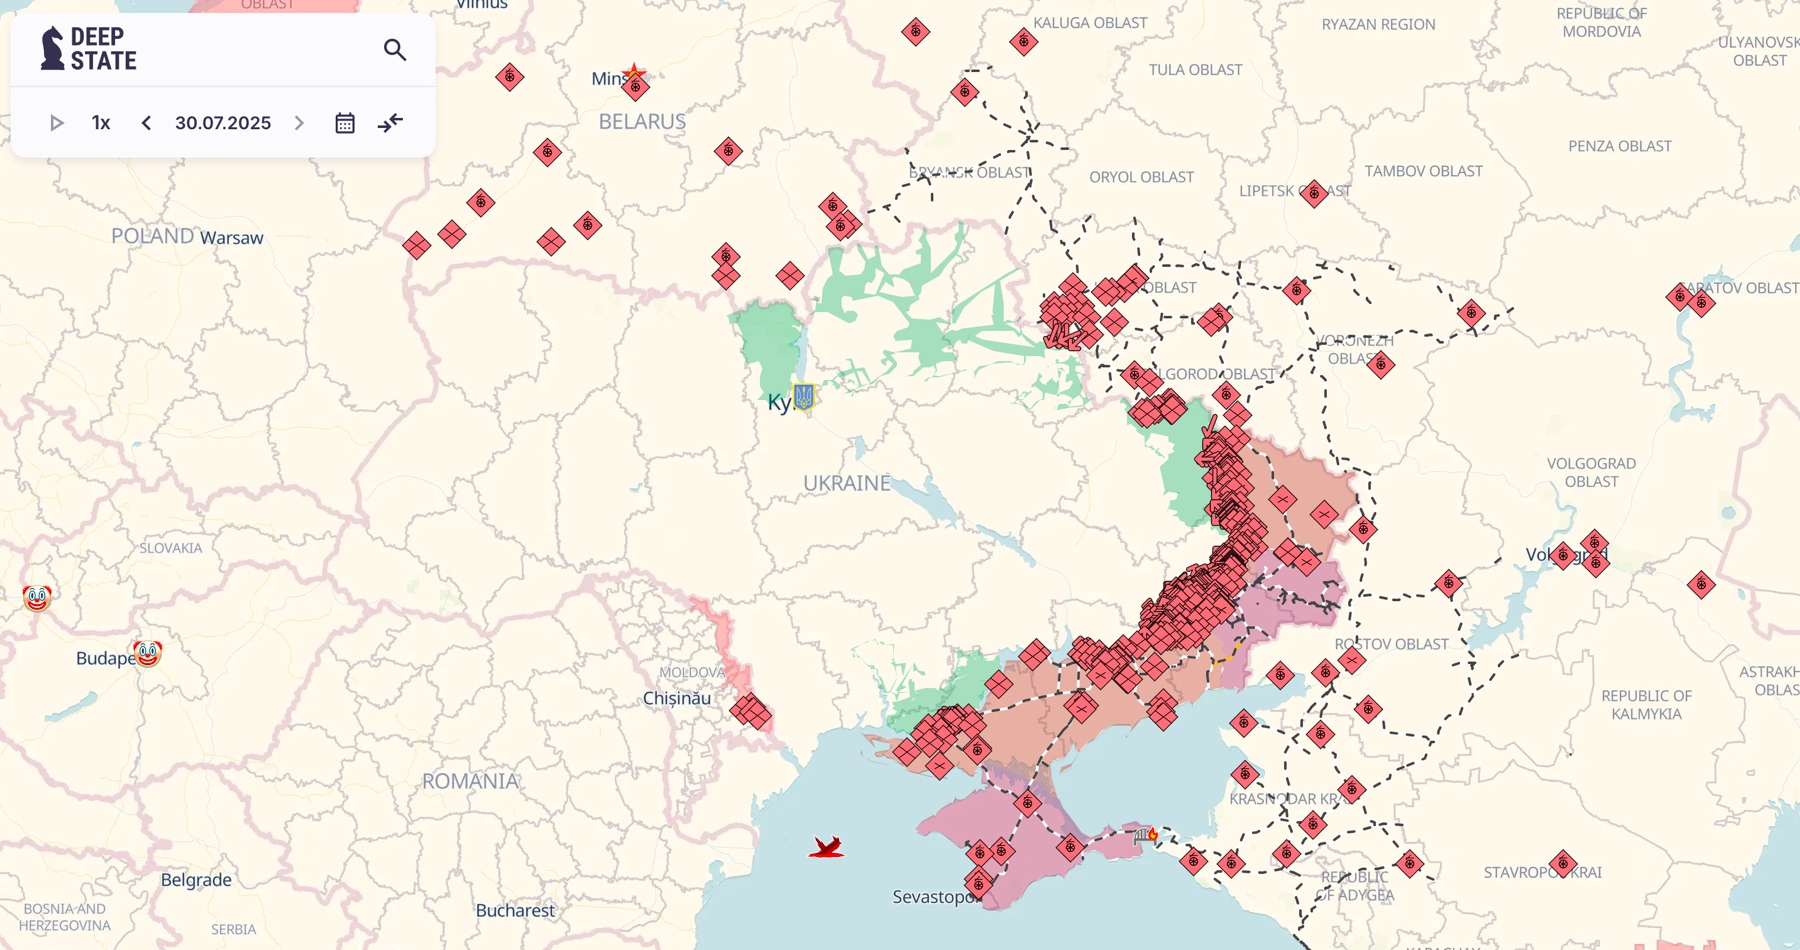Screen dimensions: 1800x950
Task: Select the burning Crimean bridge icon
Action: [1145, 834]
